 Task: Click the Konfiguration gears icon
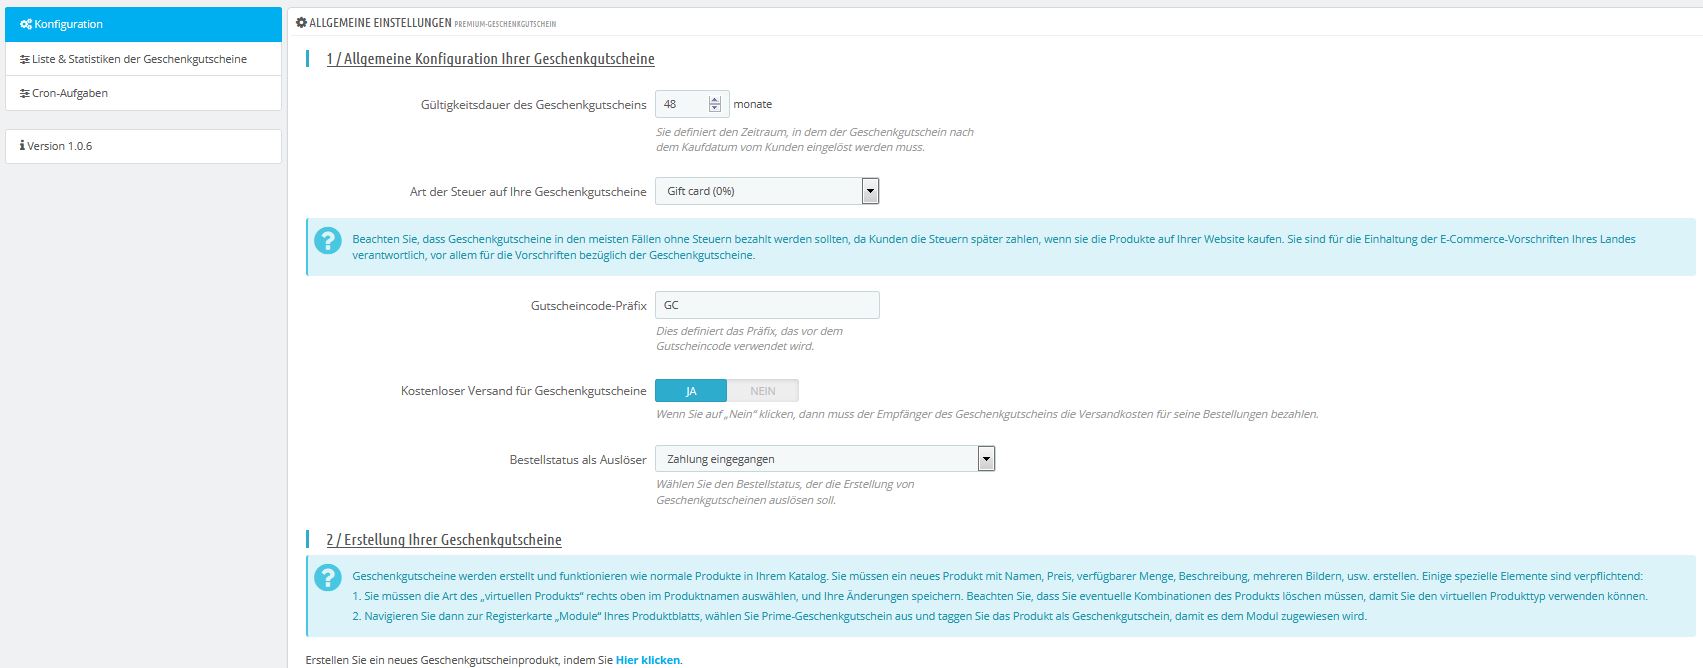[x=26, y=24]
